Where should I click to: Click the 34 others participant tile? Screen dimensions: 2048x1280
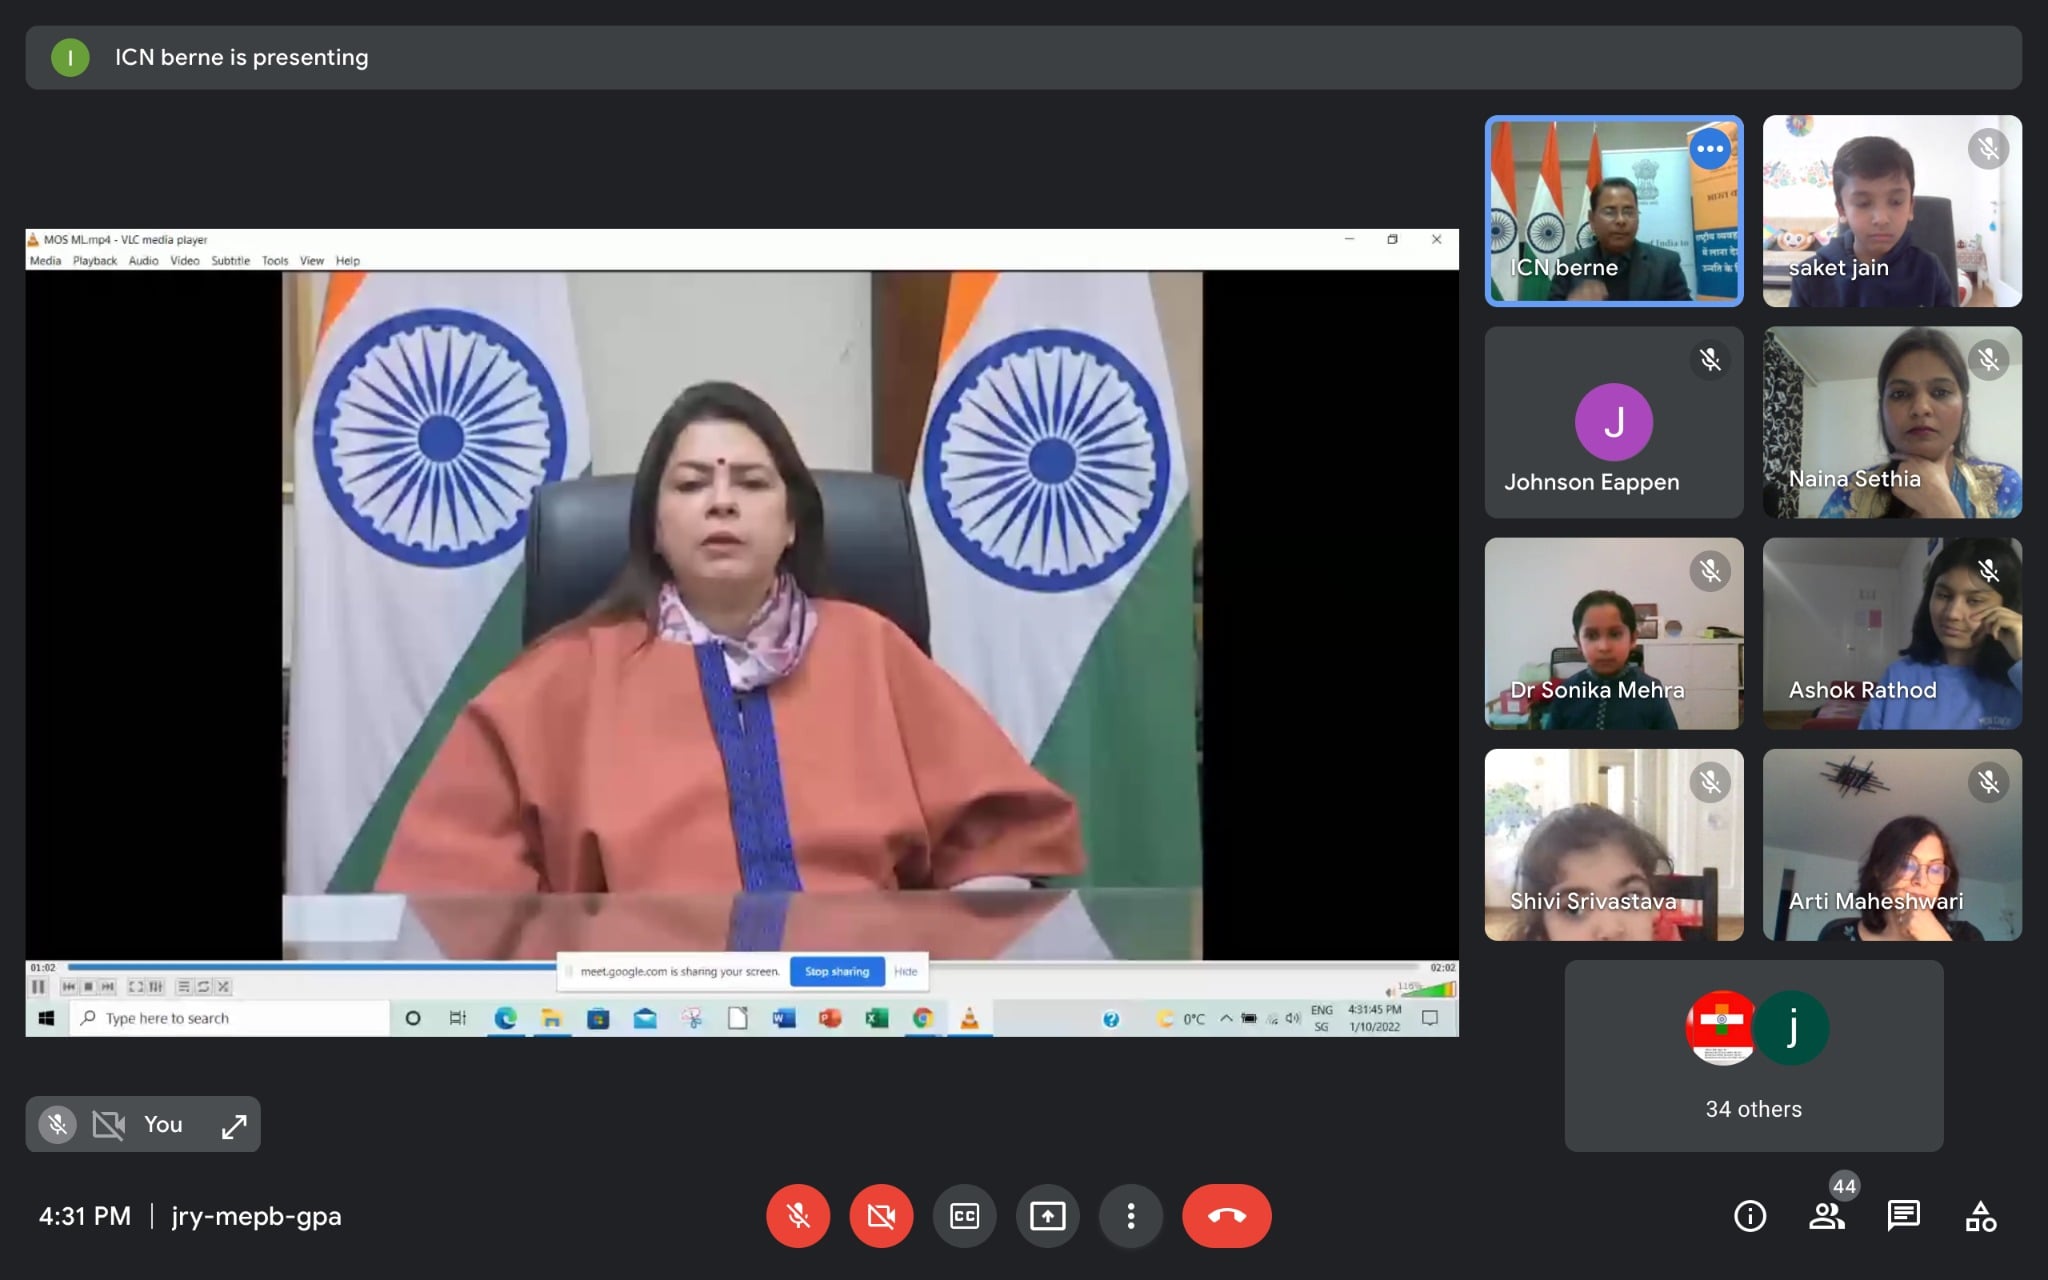click(1753, 1056)
